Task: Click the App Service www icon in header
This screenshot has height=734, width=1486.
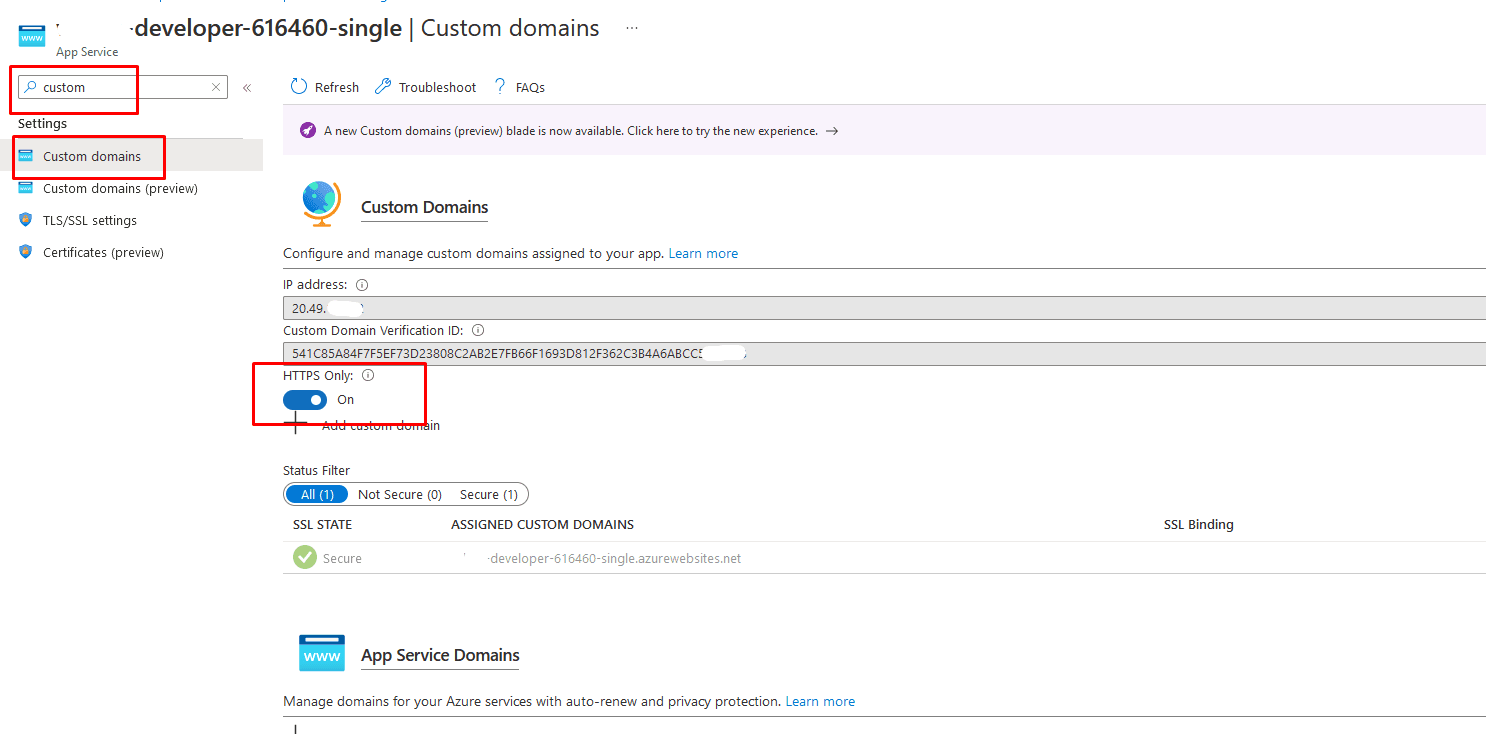Action: 32,36
